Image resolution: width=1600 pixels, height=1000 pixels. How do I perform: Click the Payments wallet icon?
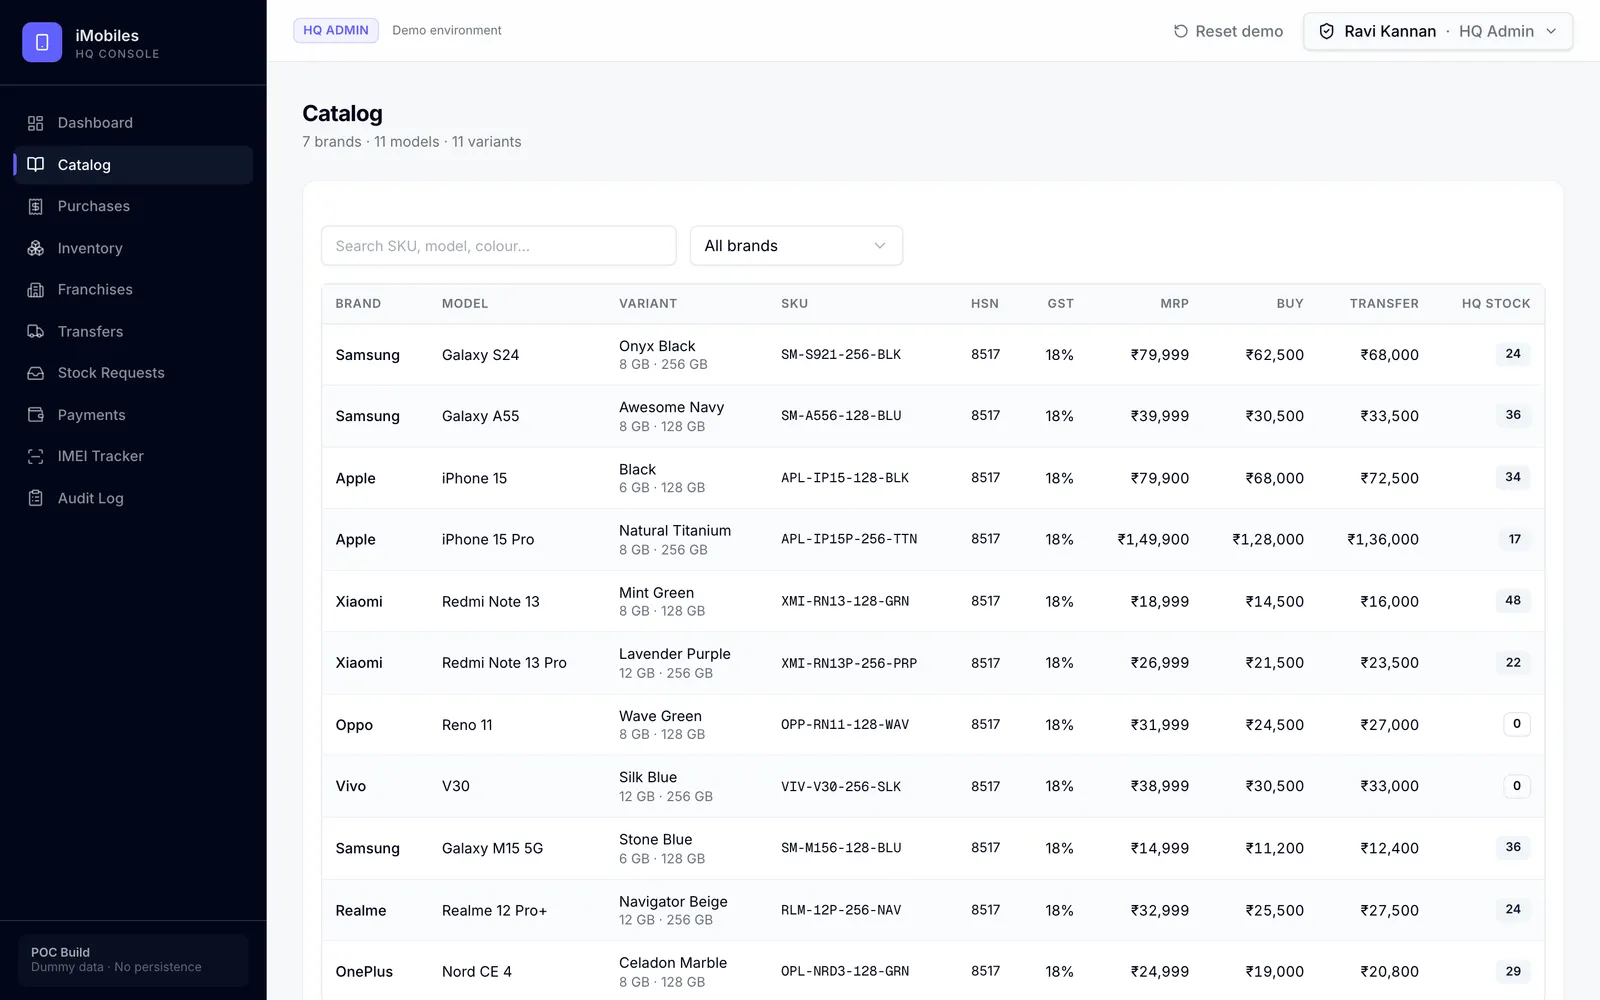point(36,415)
